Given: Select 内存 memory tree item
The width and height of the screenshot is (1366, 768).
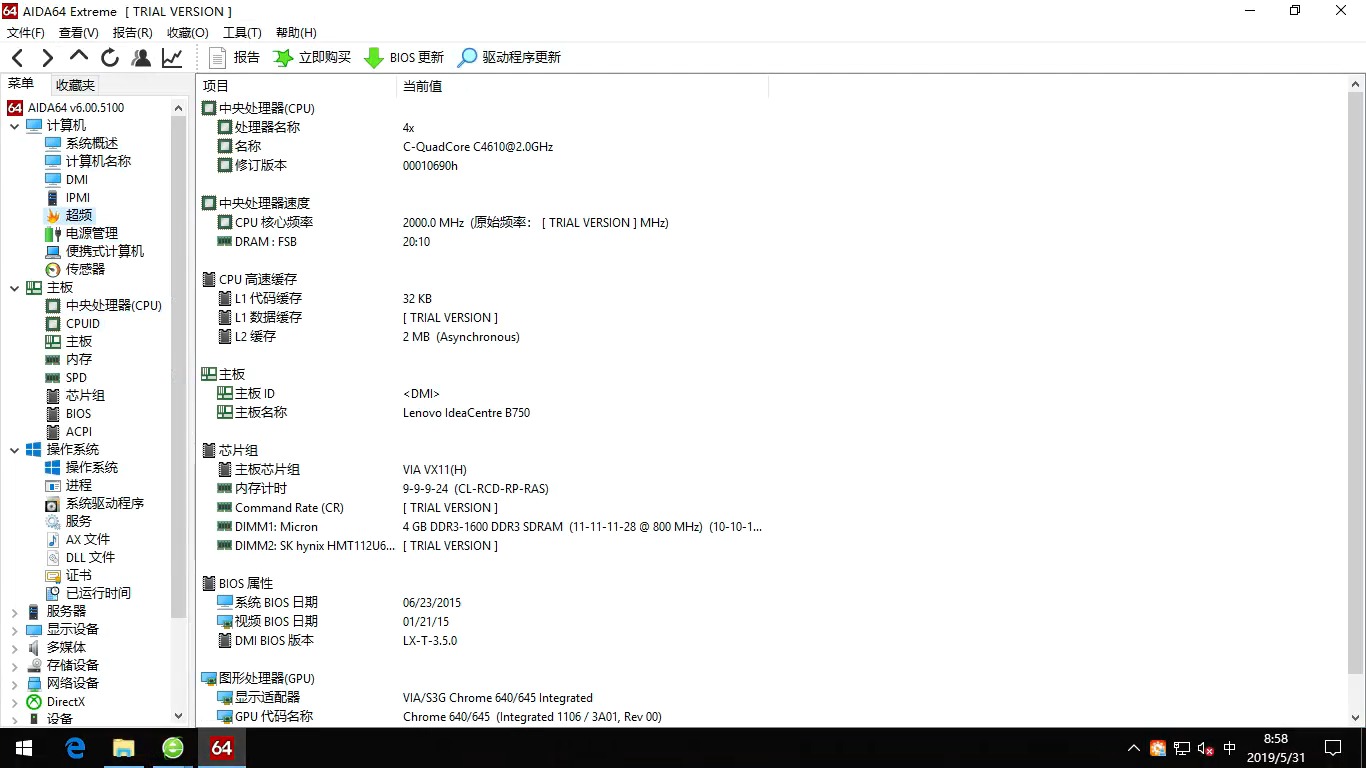Looking at the screenshot, I should [69, 360].
